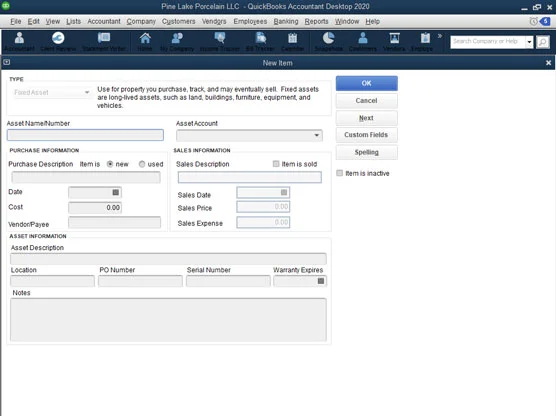Open Snapshots pie chart icon
556x416 pixels.
click(329, 41)
